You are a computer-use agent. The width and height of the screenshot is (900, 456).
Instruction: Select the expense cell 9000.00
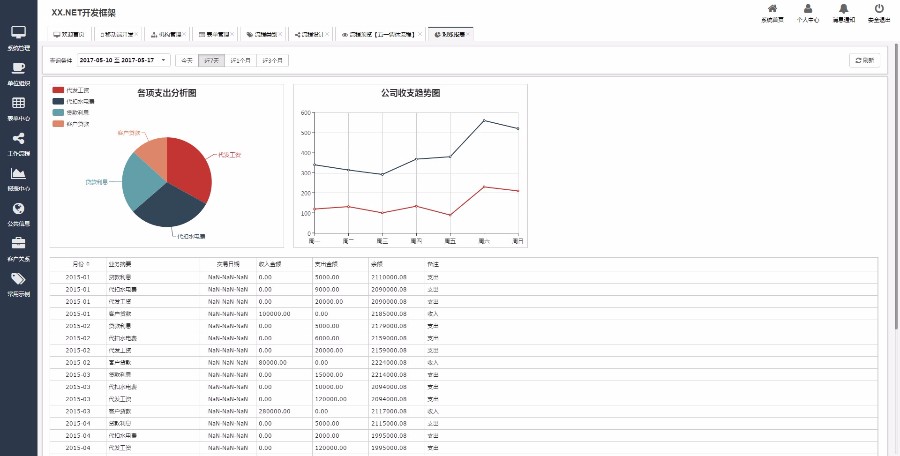pyautogui.click(x=341, y=289)
